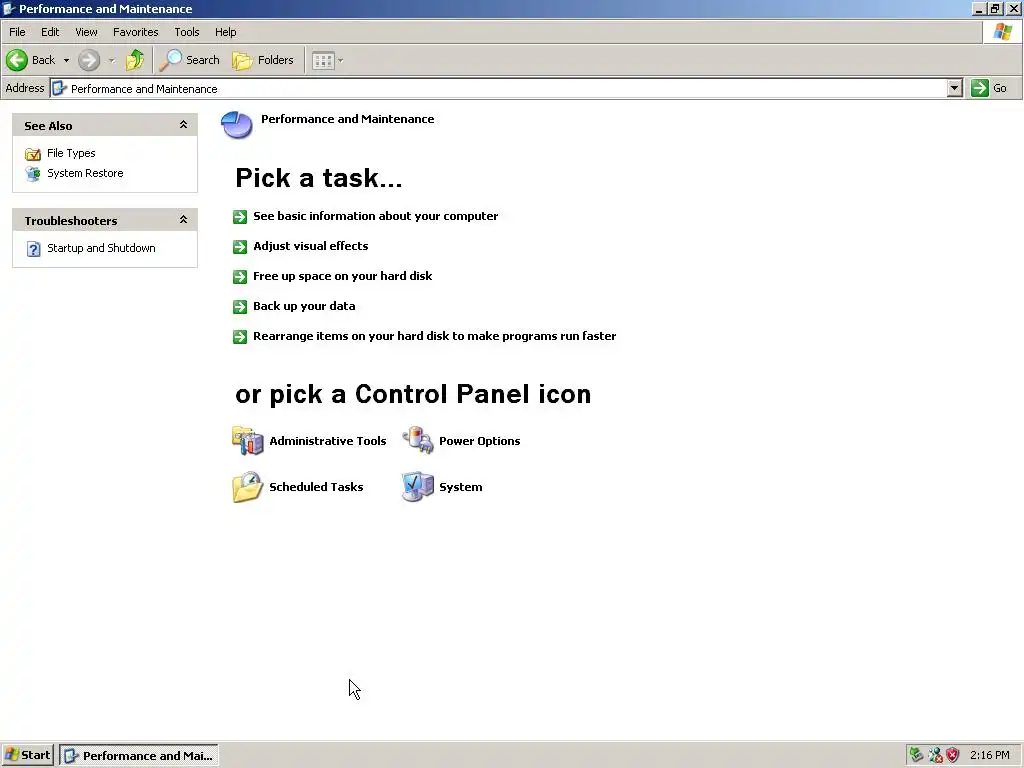
Task: Click the Safely Remove Hardware tray icon
Action: click(x=916, y=756)
